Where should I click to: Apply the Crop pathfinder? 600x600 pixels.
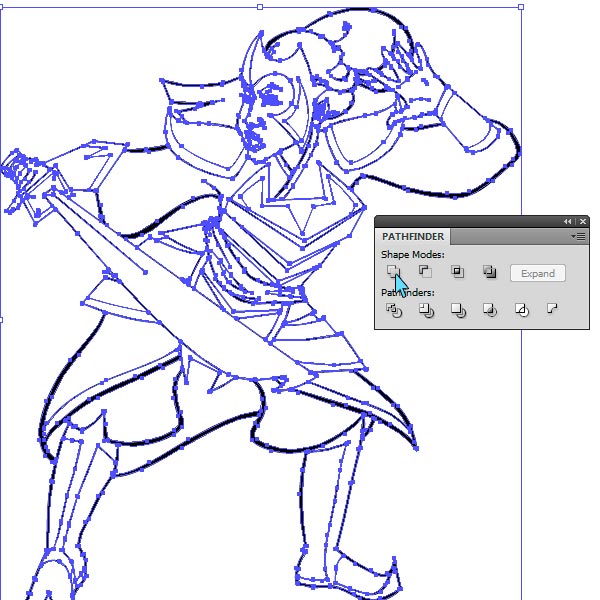point(490,310)
